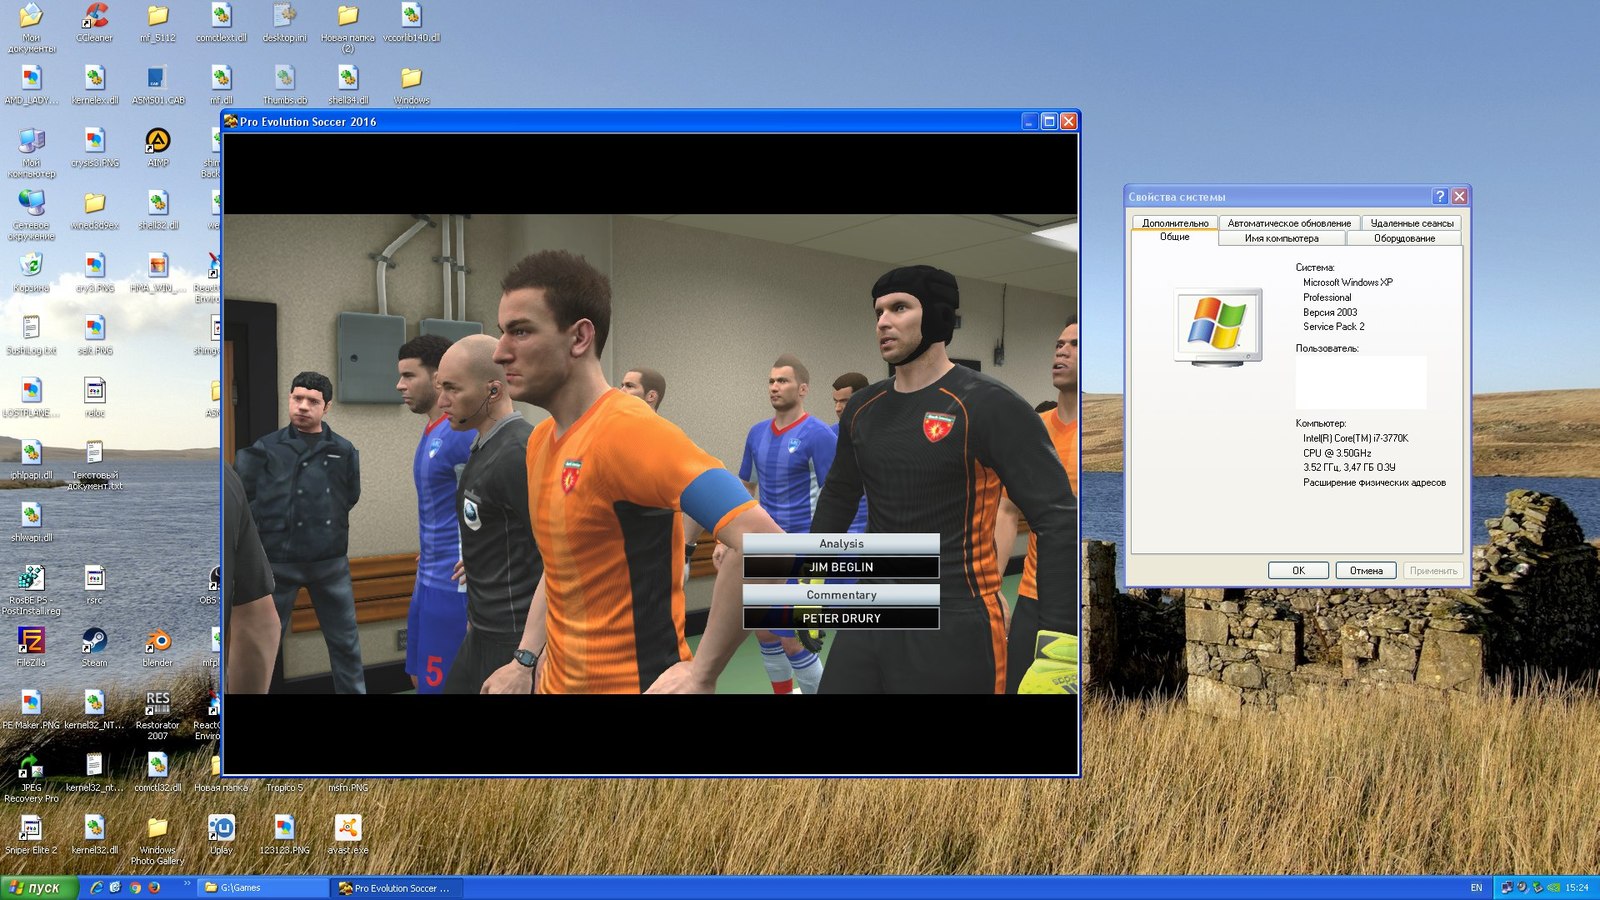1600x900 pixels.
Task: Open the EN language bar selector
Action: [x=1476, y=888]
